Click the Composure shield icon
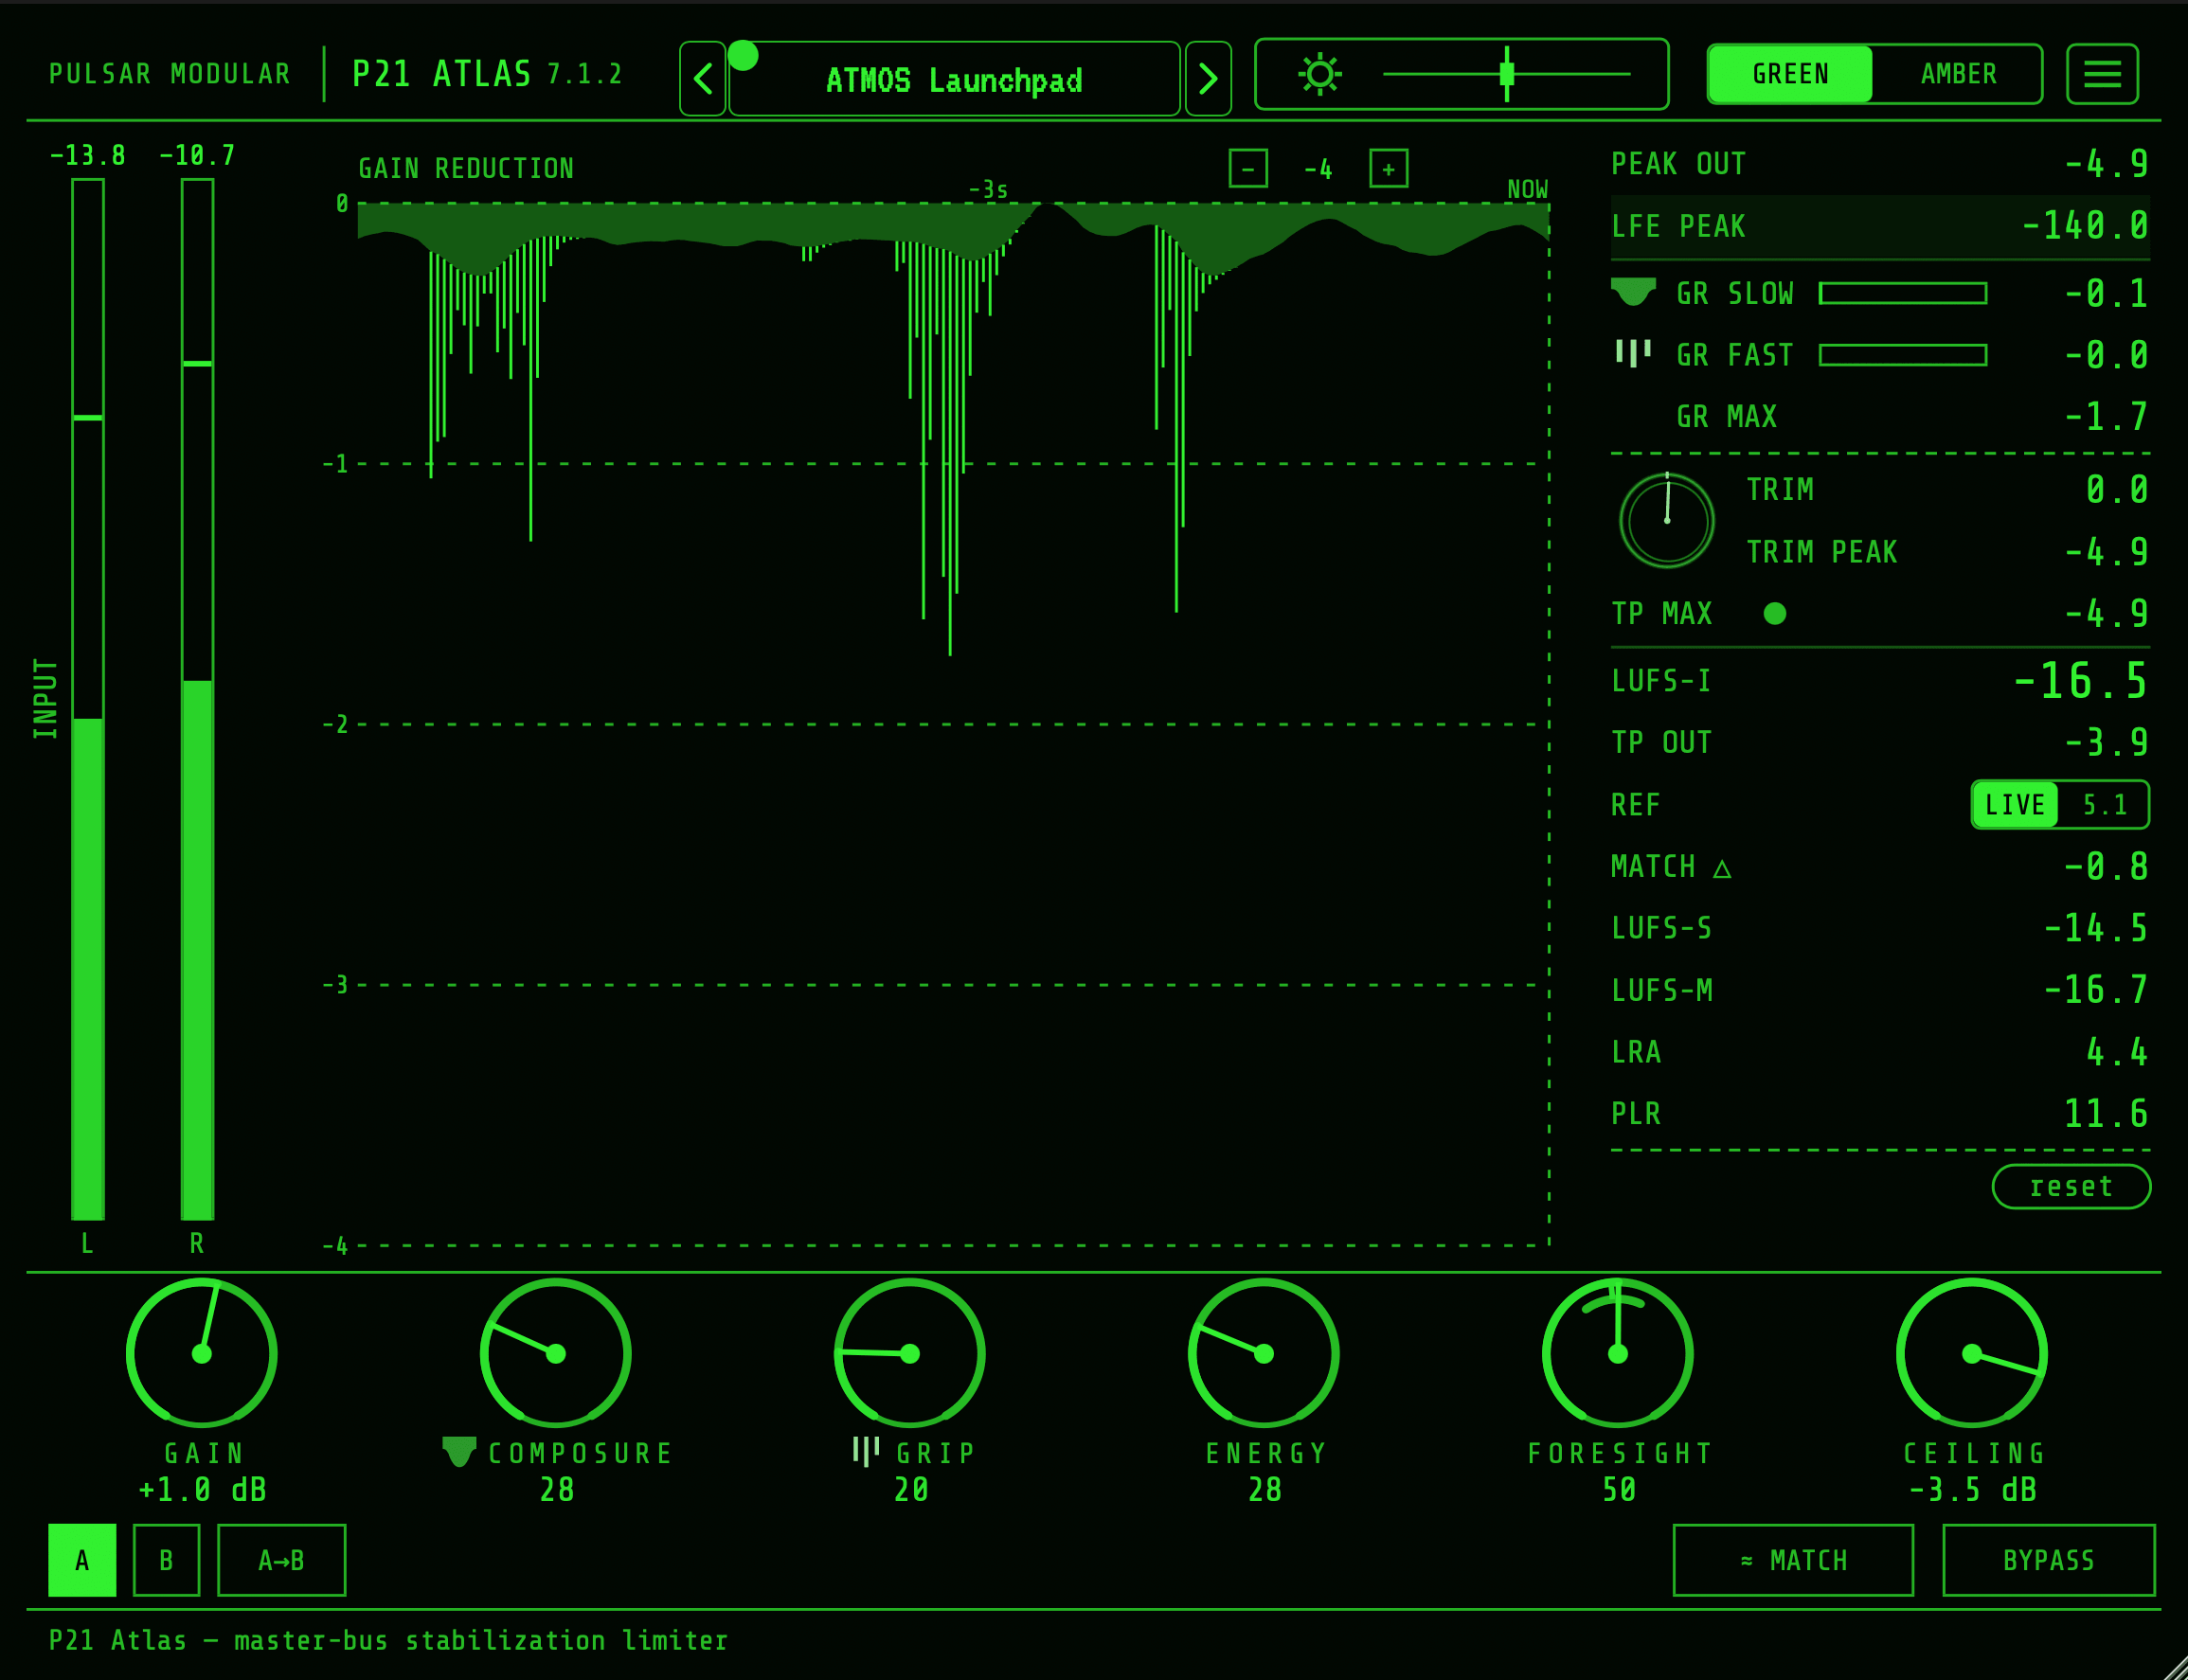2188x1680 pixels. pyautogui.click(x=459, y=1451)
